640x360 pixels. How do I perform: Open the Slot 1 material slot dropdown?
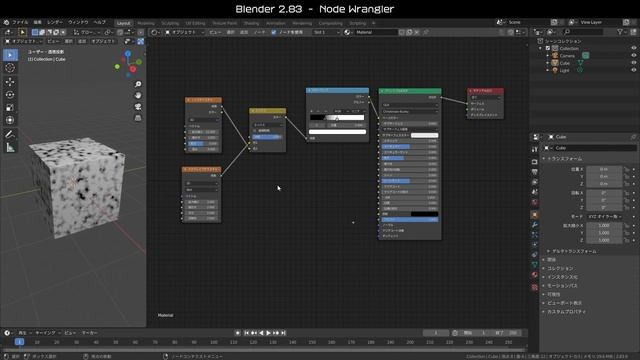[327, 32]
